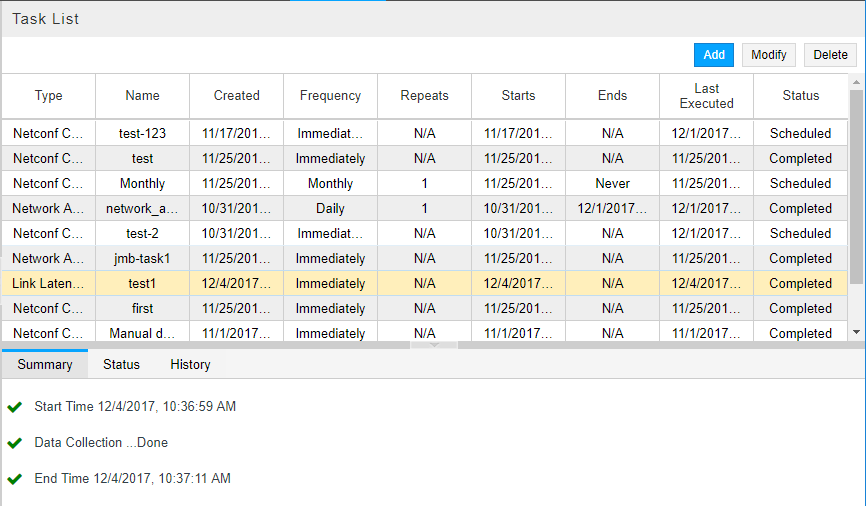Image resolution: width=866 pixels, height=506 pixels.
Task: Select the jmb-task1 row
Action: [143, 259]
